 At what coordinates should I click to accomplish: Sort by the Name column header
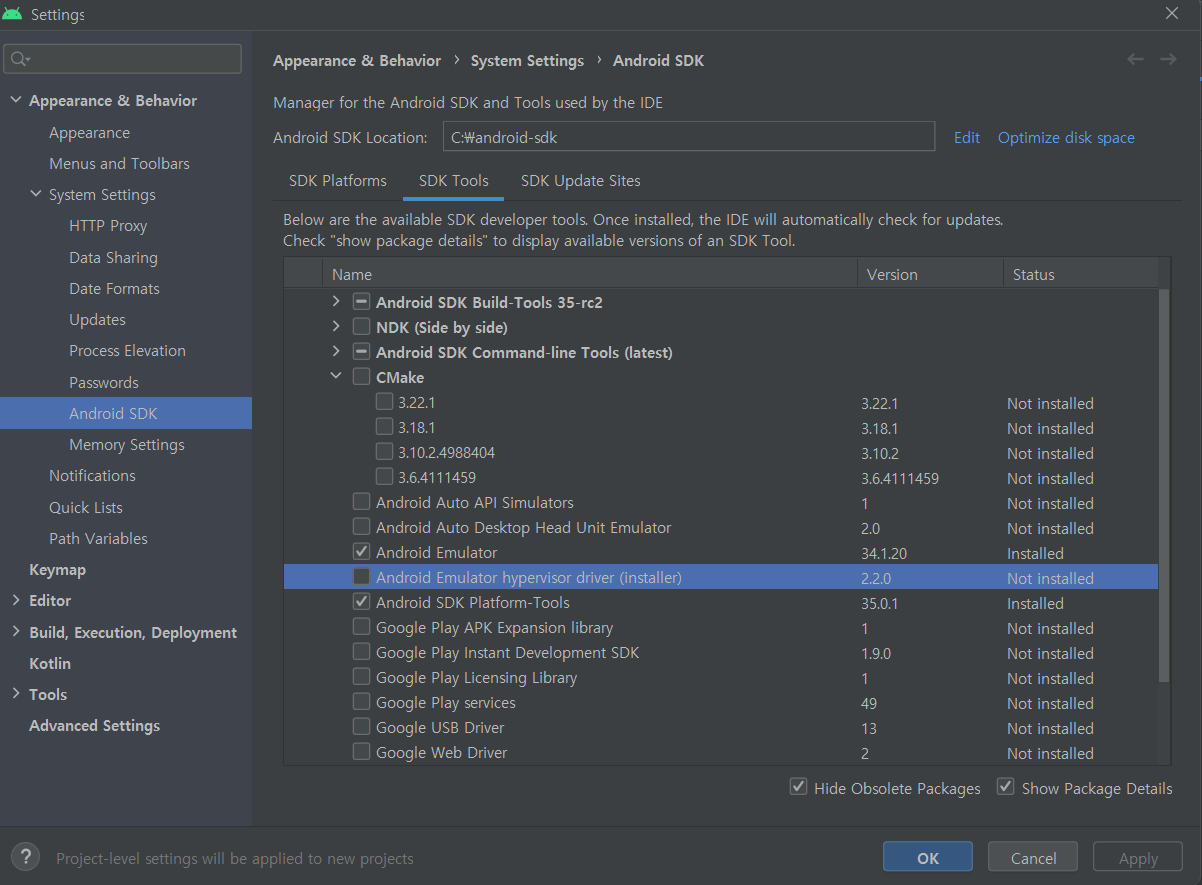(589, 274)
